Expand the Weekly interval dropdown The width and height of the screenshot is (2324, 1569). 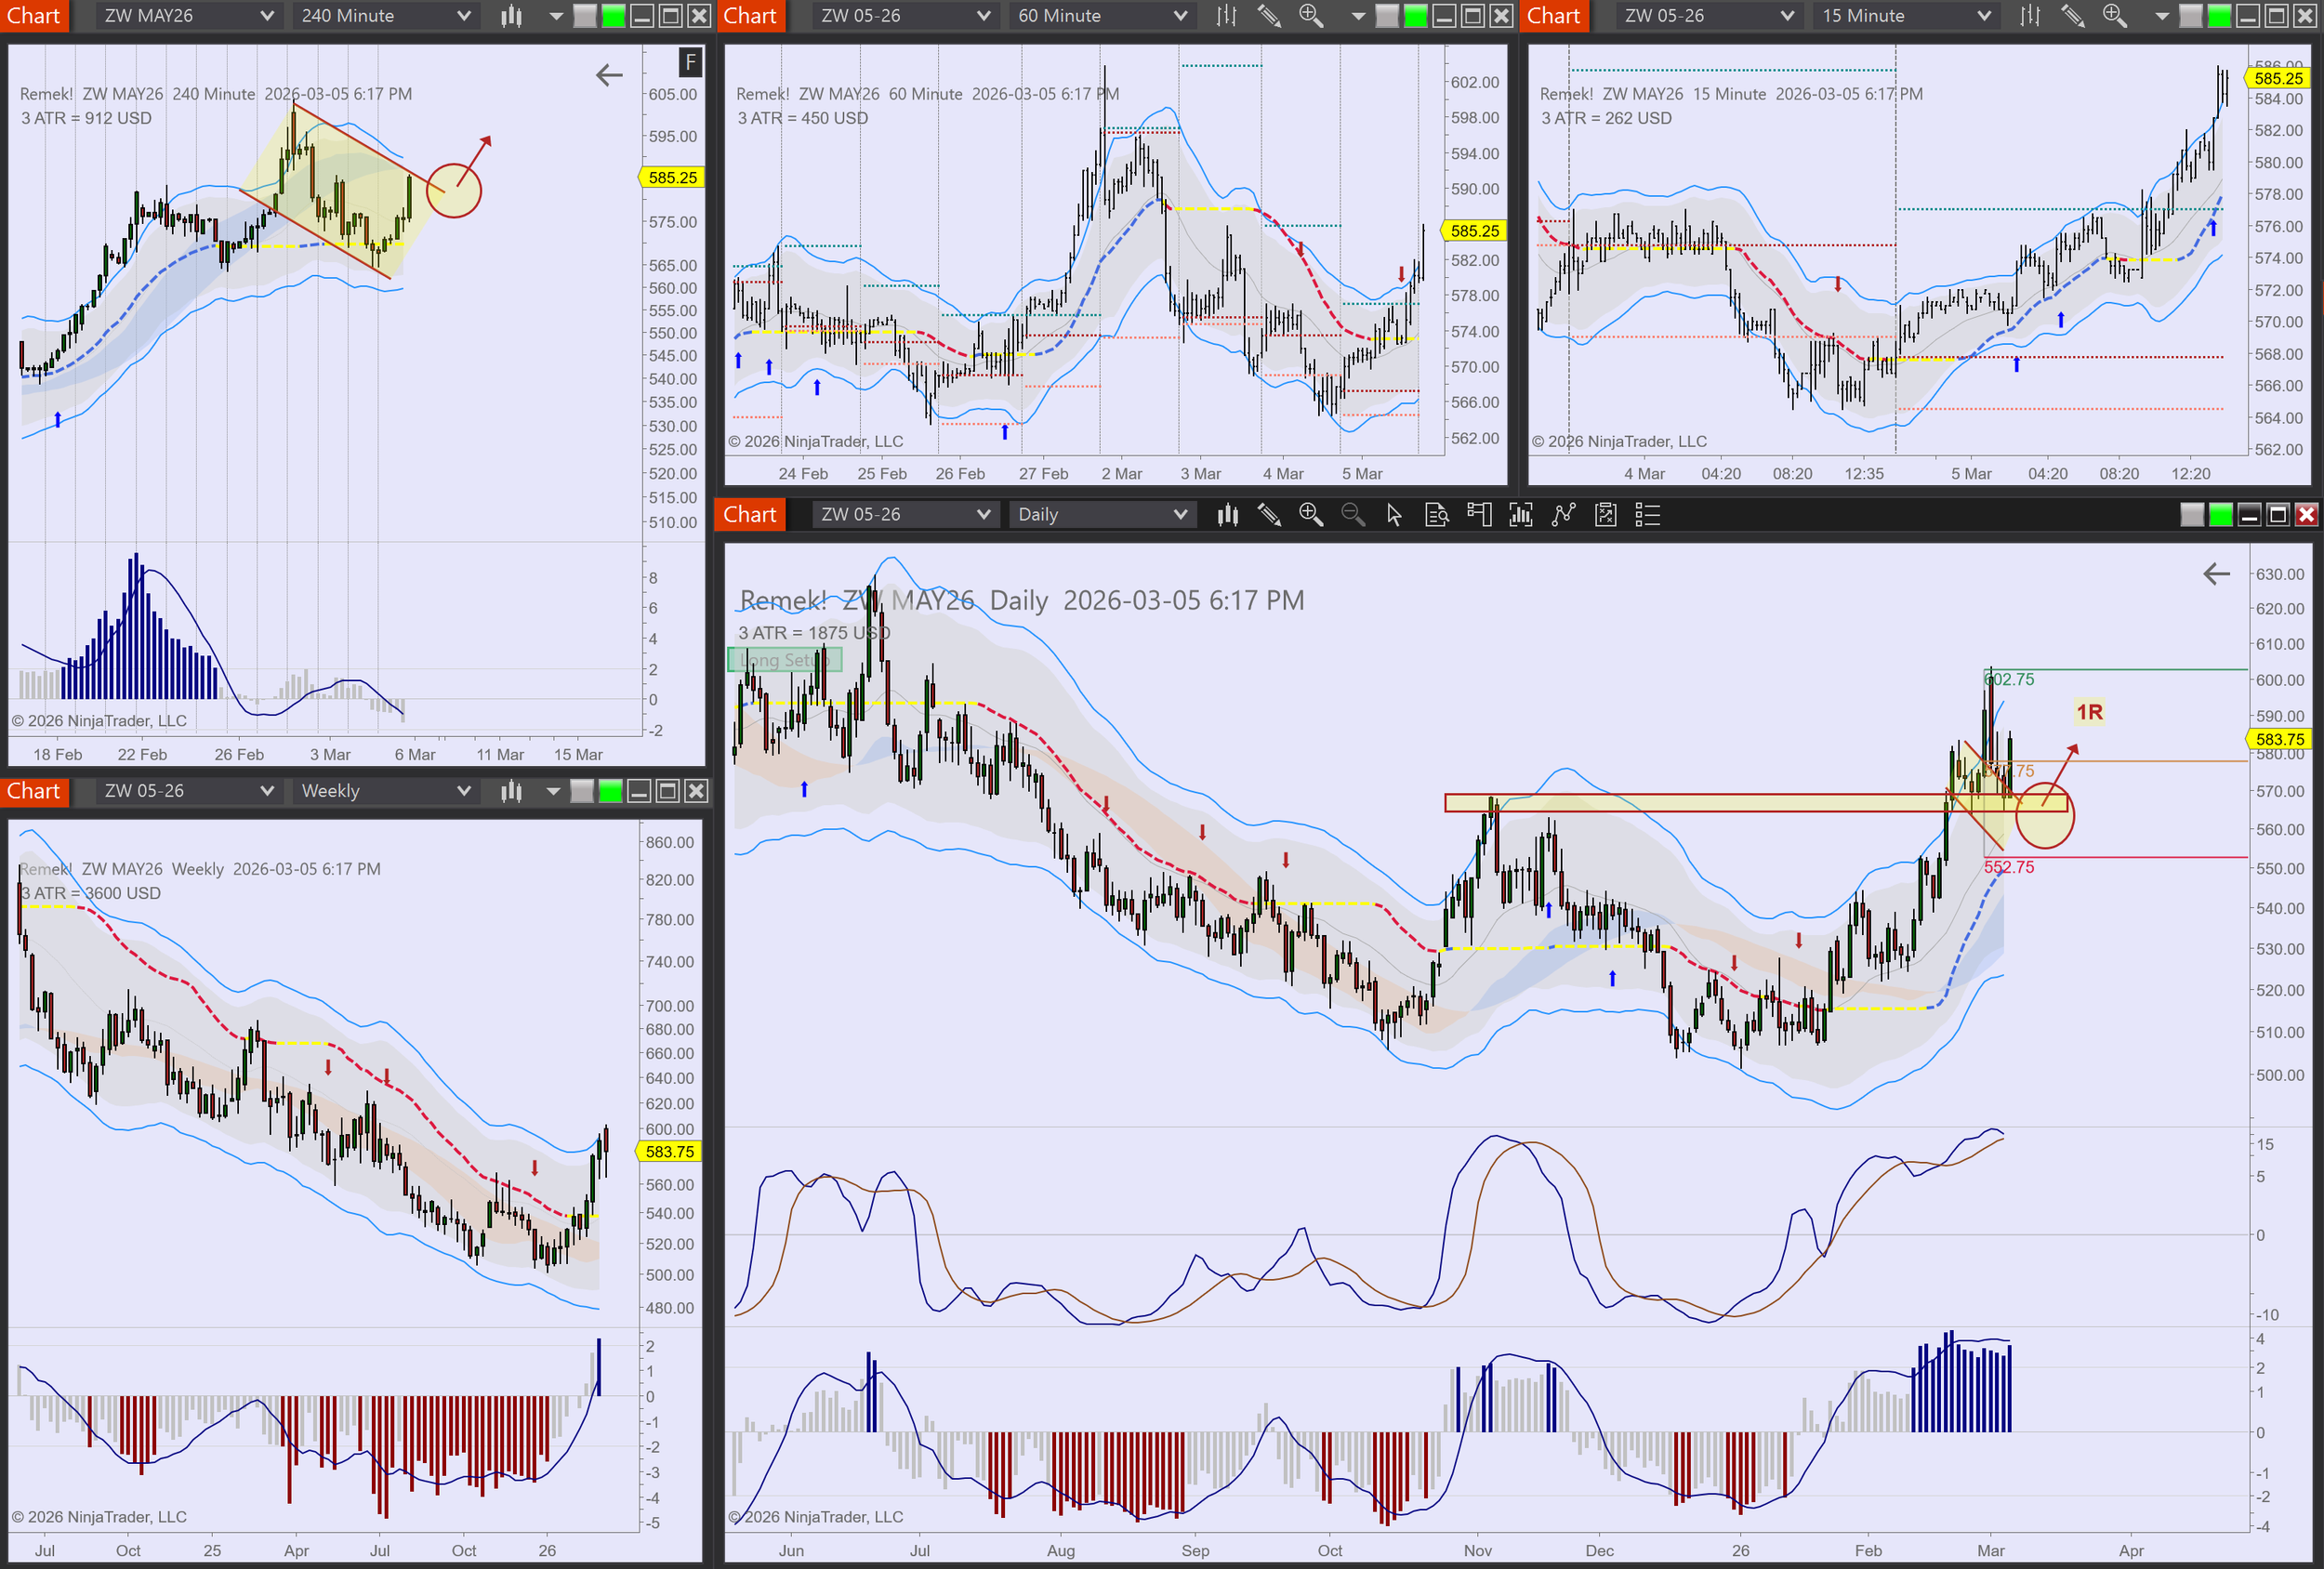click(385, 791)
